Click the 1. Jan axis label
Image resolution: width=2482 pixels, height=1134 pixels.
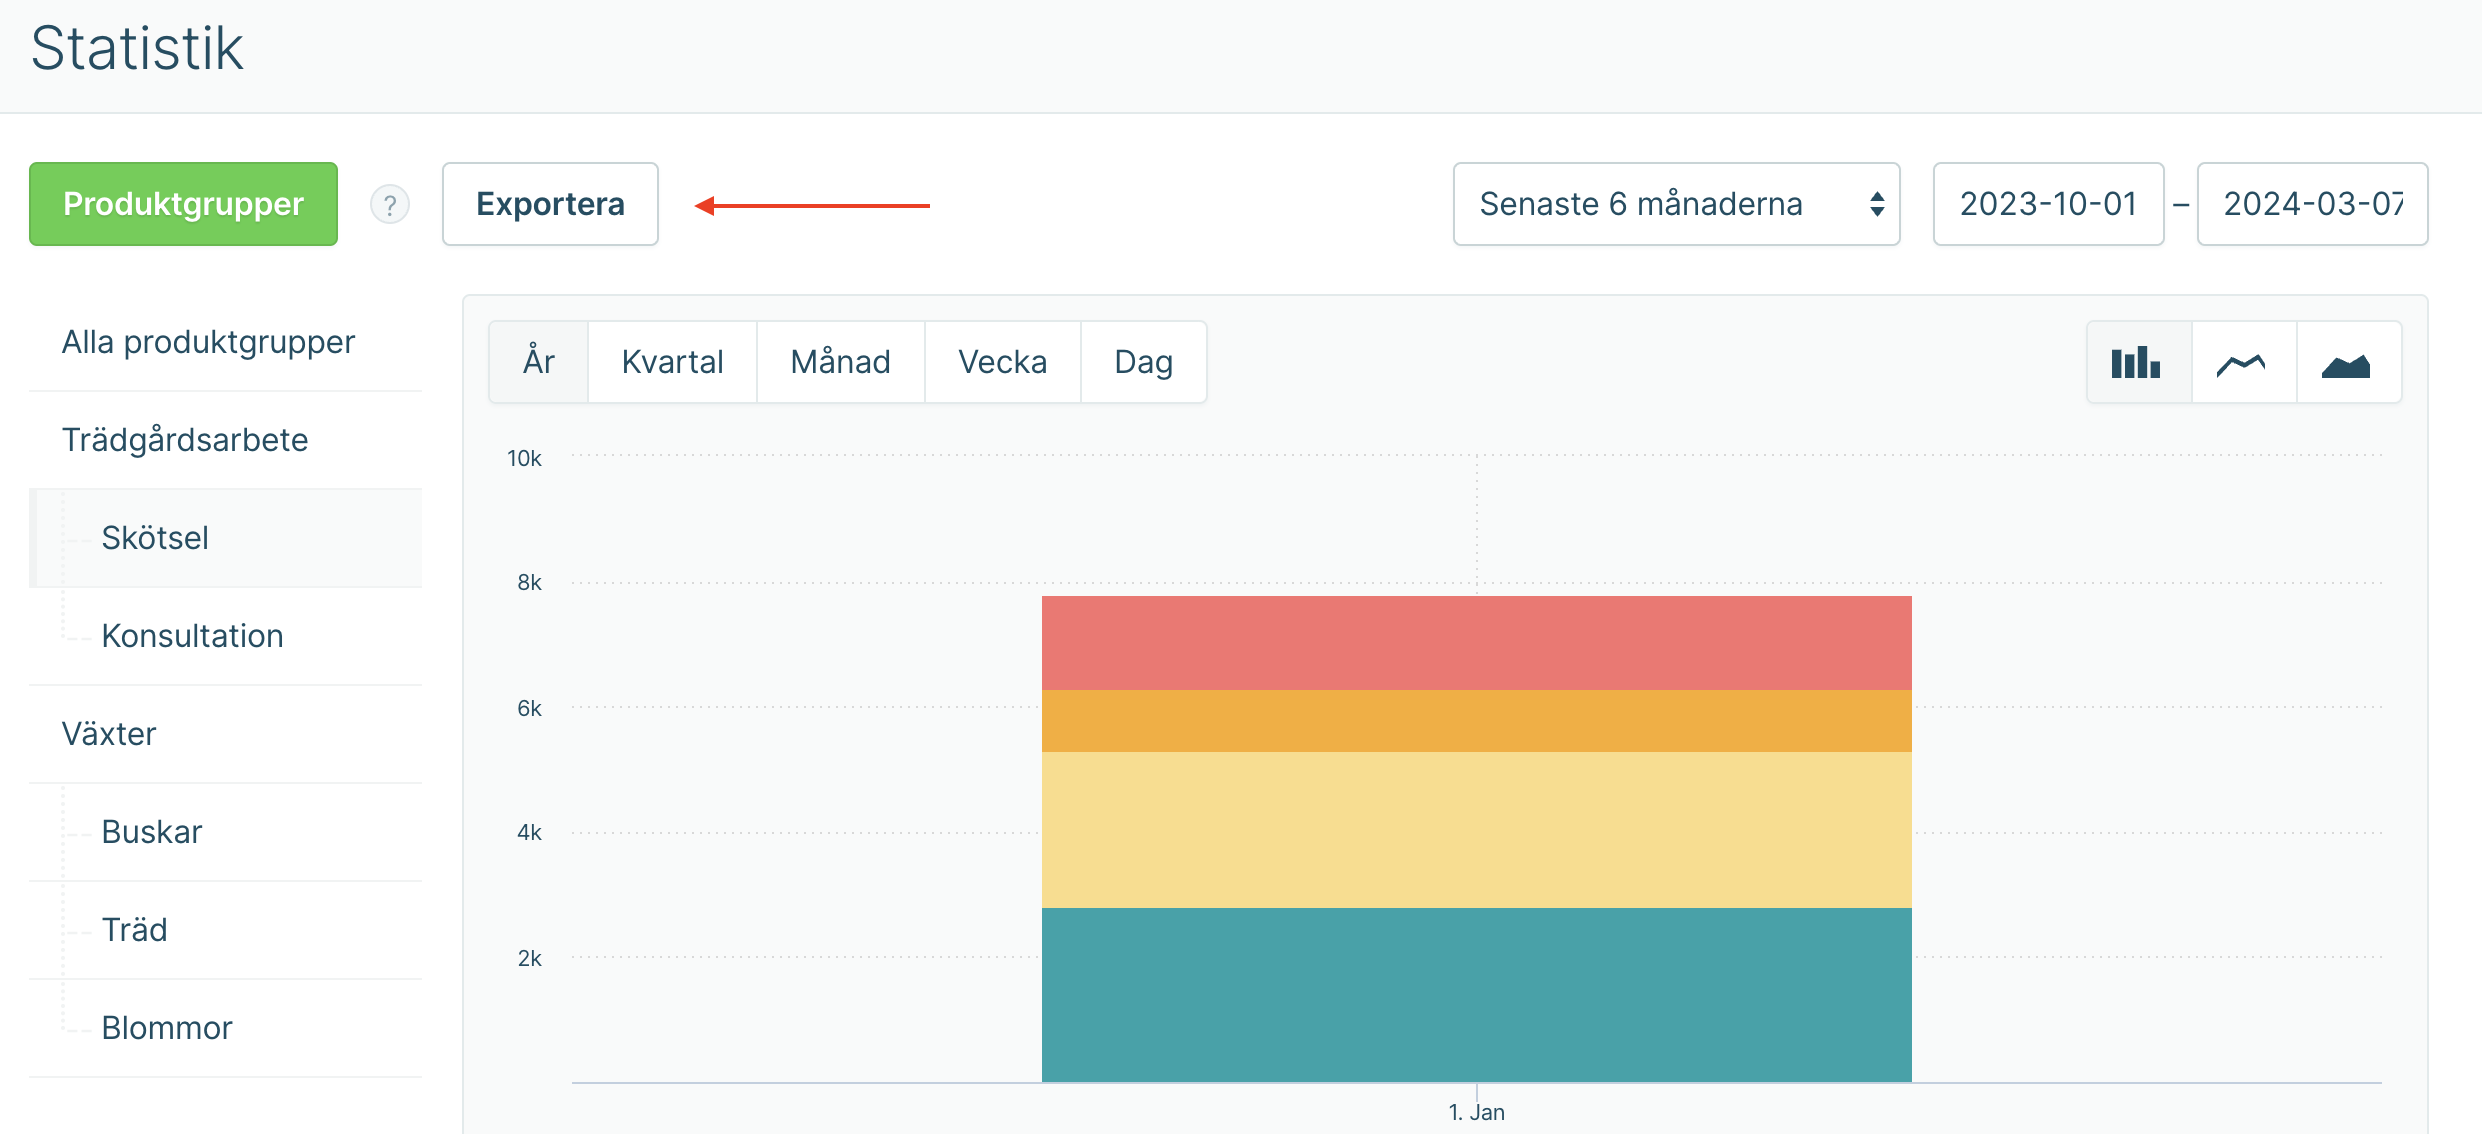coord(1476,1112)
